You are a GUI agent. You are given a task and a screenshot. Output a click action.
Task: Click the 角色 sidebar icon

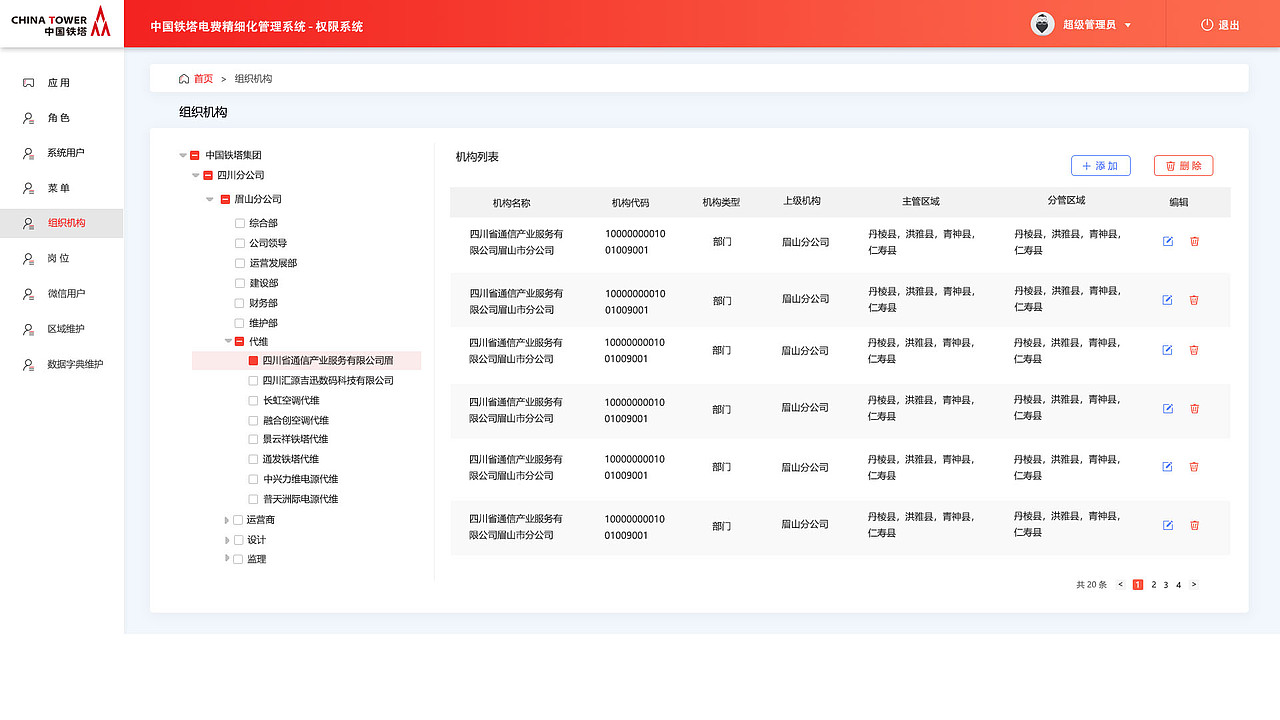coord(29,118)
